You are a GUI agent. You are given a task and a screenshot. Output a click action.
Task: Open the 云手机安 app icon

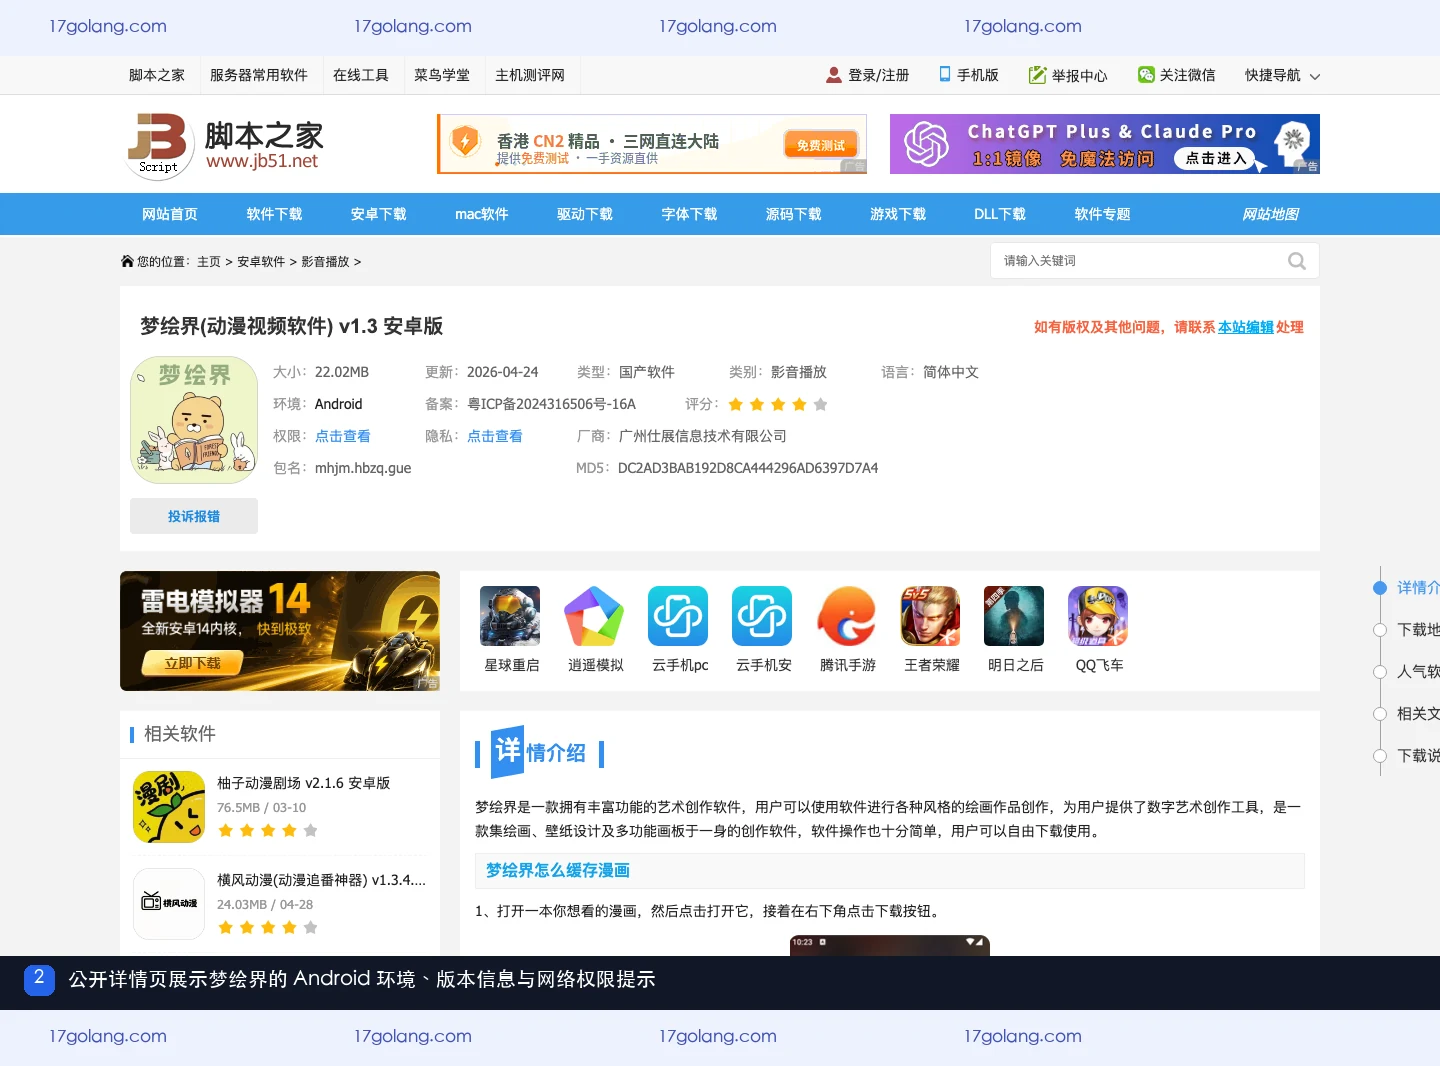[x=762, y=616]
